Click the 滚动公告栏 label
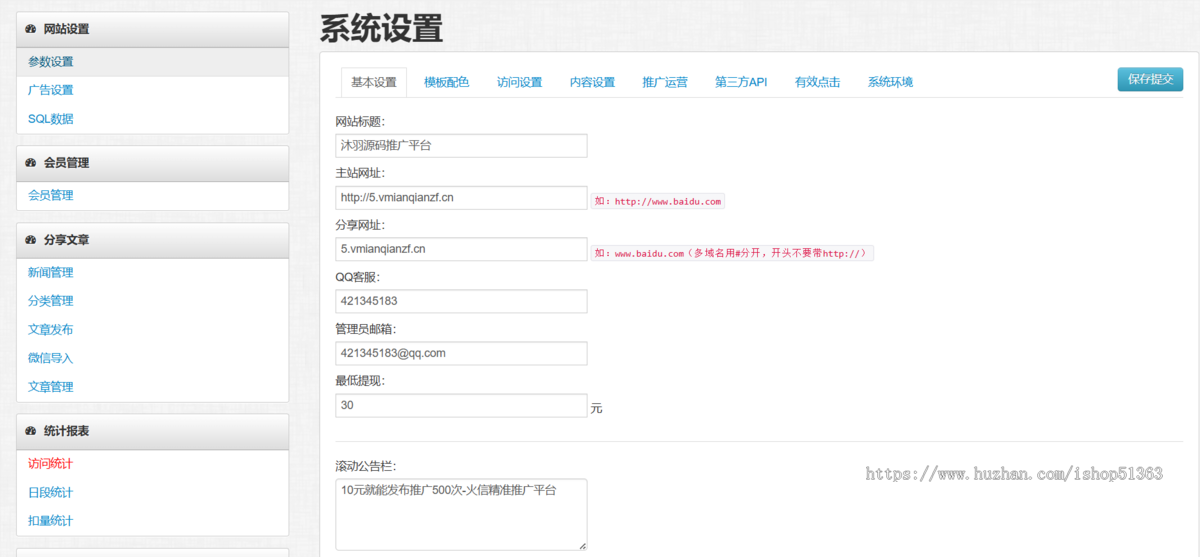Viewport: 1200px width, 557px height. point(366,466)
